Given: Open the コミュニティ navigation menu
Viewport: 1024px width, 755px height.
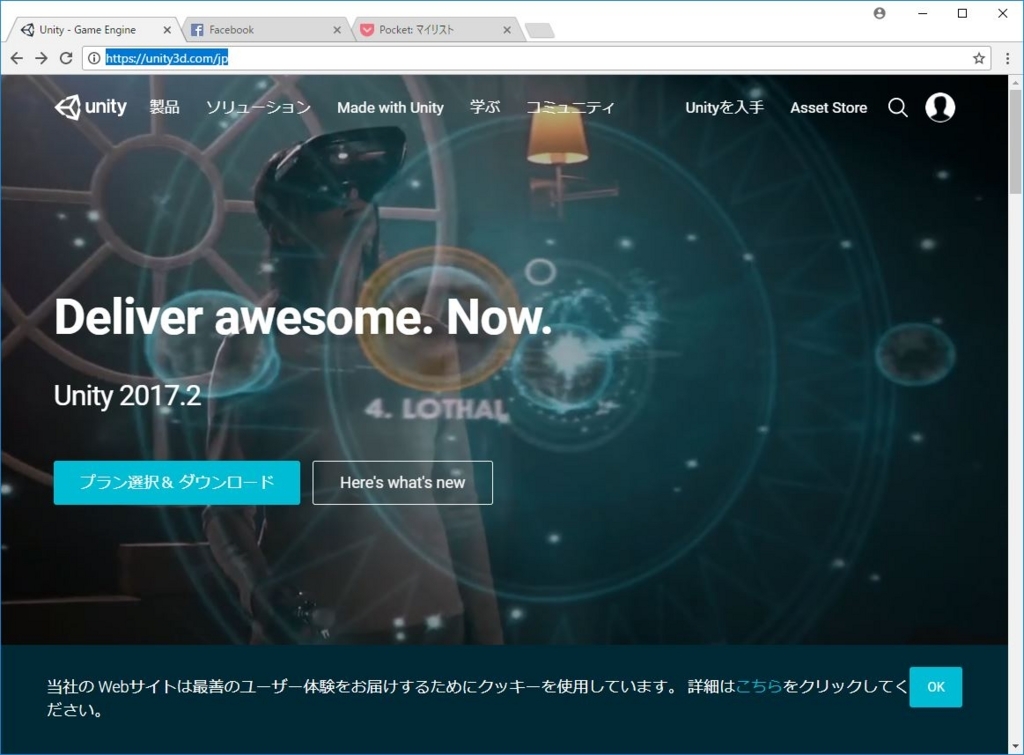Looking at the screenshot, I should [572, 107].
